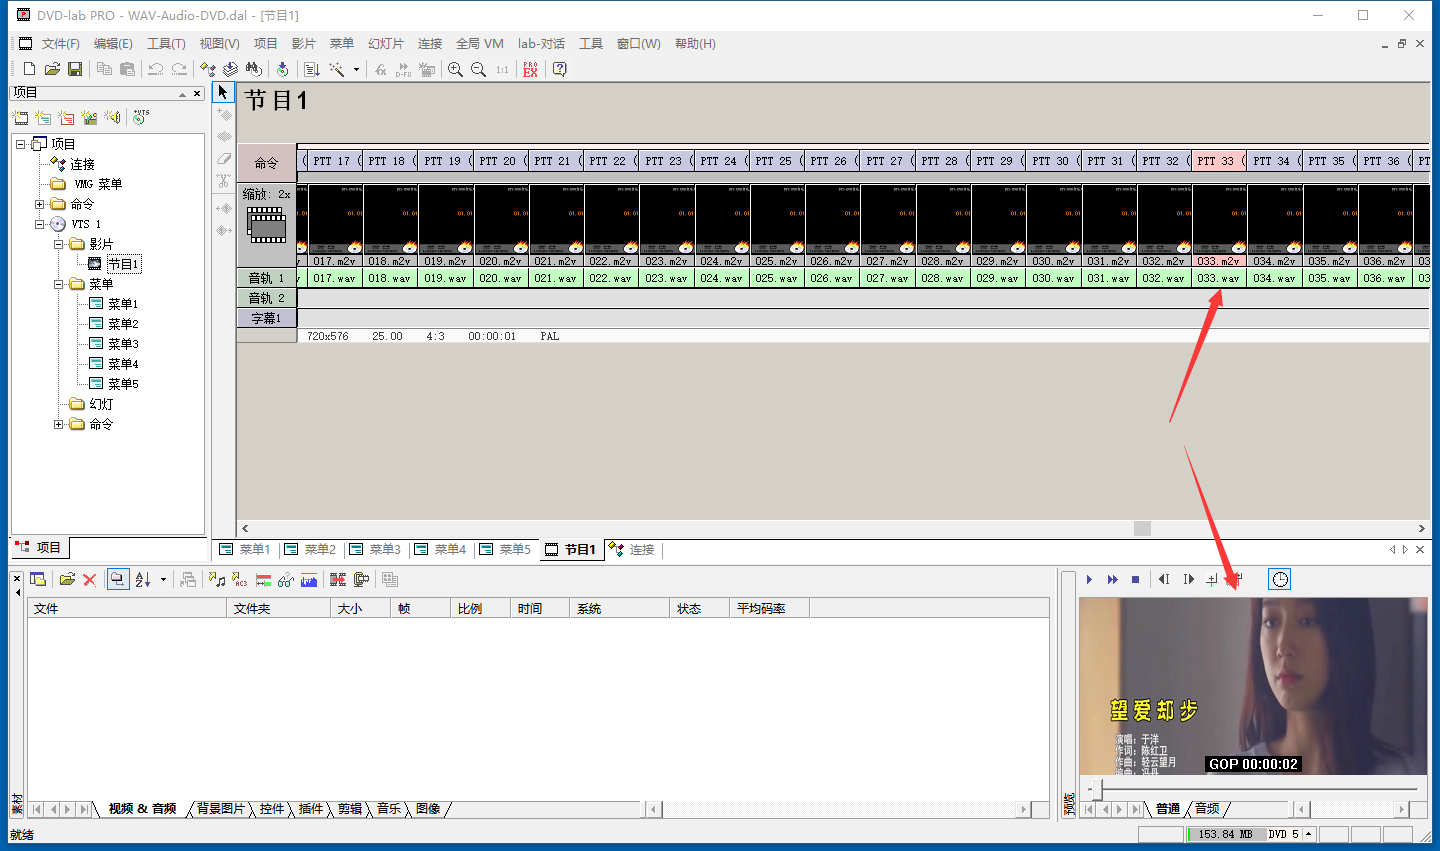The height and width of the screenshot is (851, 1440).
Task: Switch to the 背景图片 assets tab
Action: pyautogui.click(x=221, y=809)
